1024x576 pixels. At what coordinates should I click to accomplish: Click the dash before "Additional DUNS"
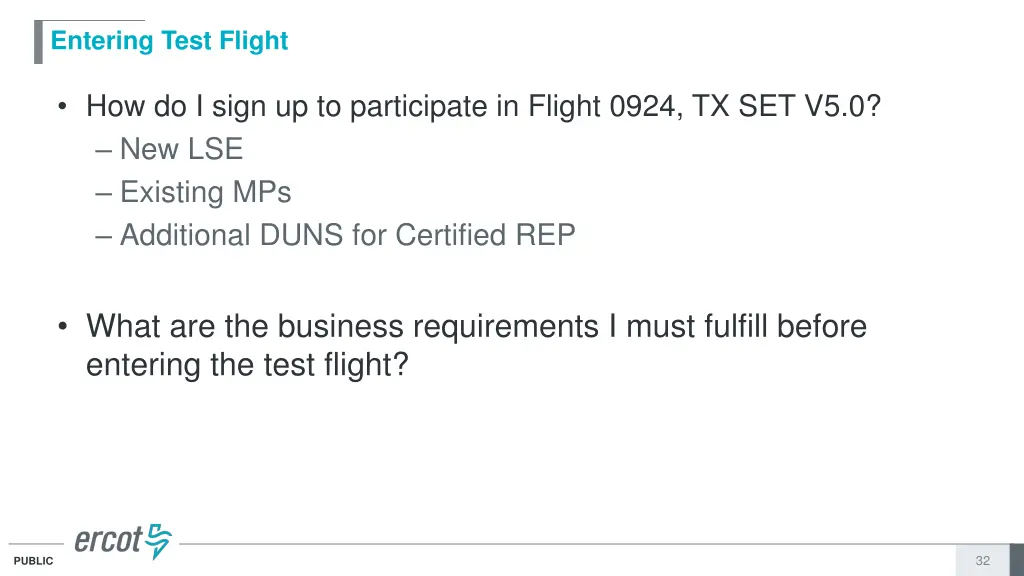[105, 236]
